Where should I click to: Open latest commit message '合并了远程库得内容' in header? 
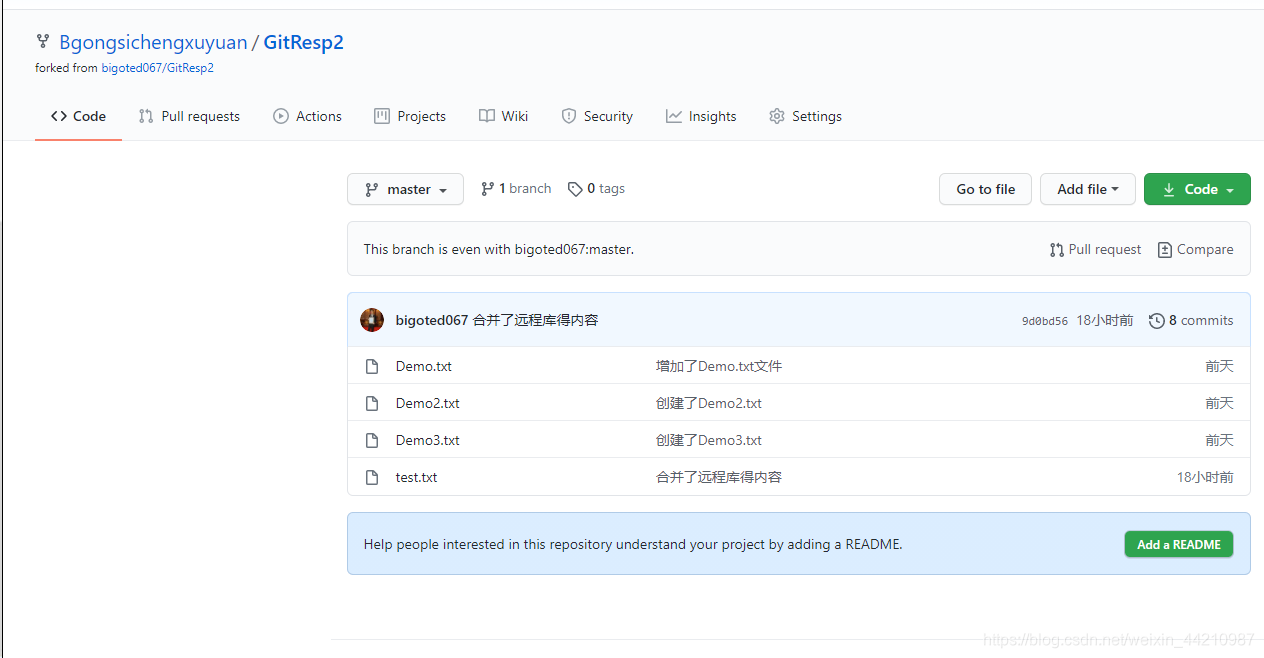[x=535, y=320]
